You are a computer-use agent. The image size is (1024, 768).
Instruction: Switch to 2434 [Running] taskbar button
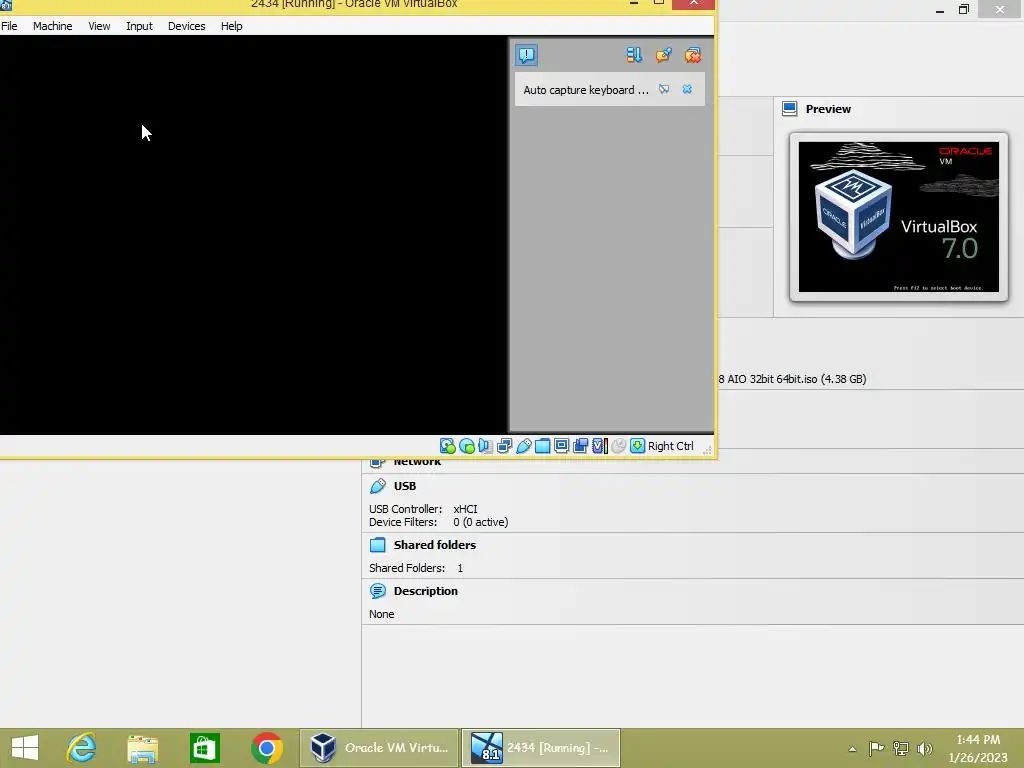541,748
